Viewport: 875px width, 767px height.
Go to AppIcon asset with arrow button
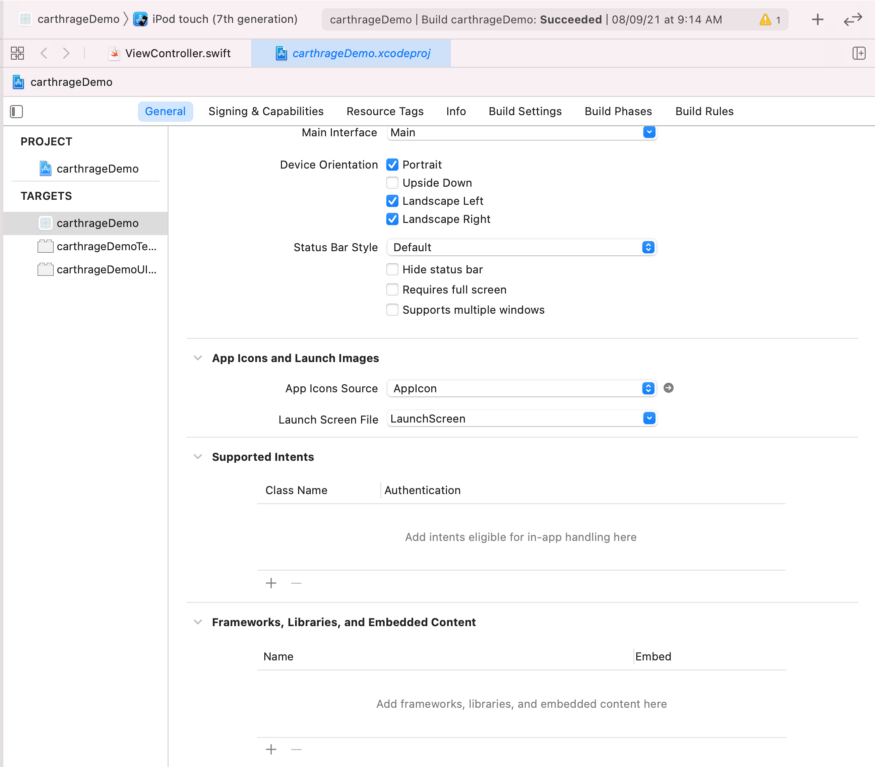point(669,388)
